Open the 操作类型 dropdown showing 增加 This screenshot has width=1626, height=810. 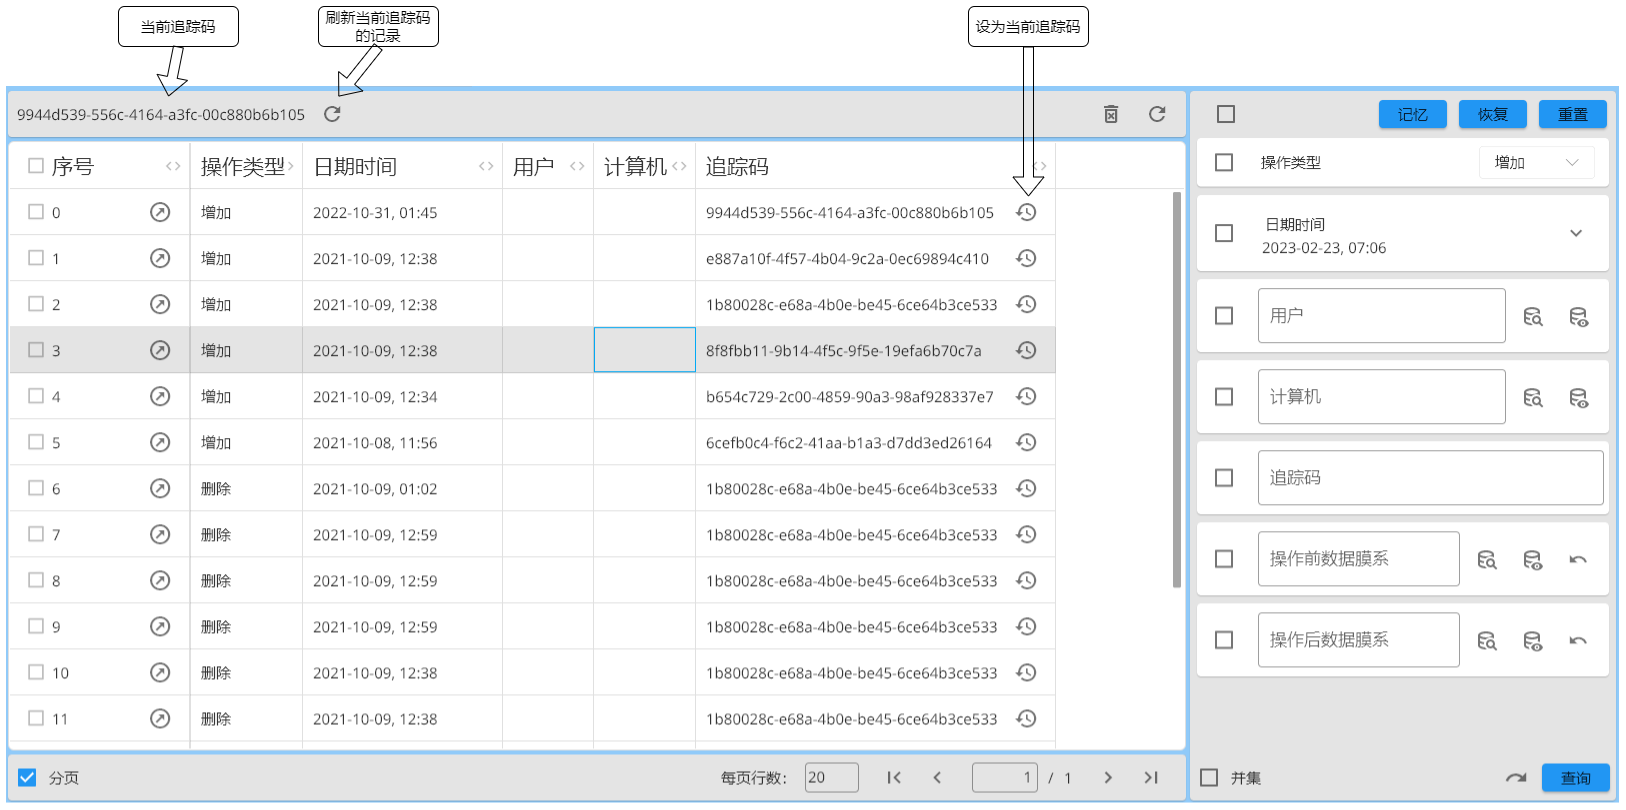pos(1536,162)
